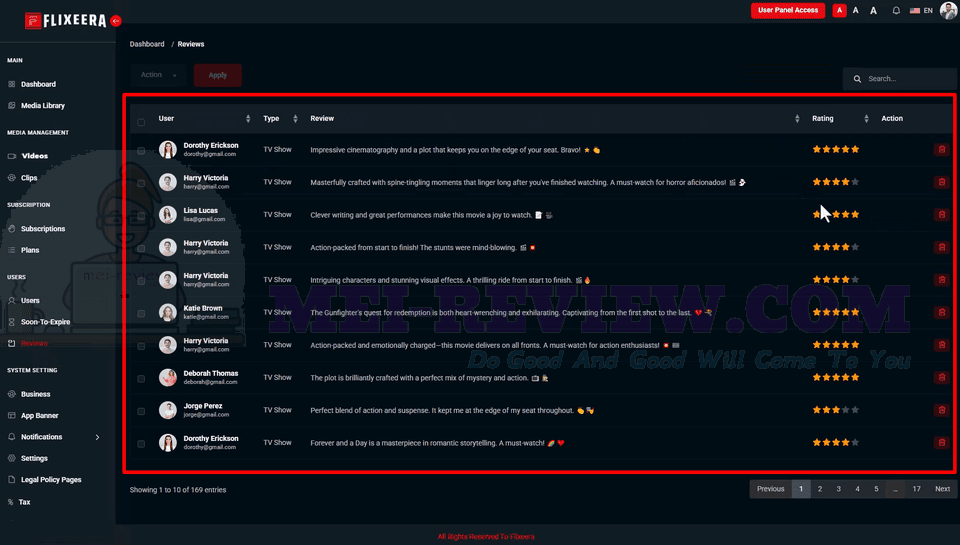Open Dashboard from sidebar

click(x=38, y=85)
